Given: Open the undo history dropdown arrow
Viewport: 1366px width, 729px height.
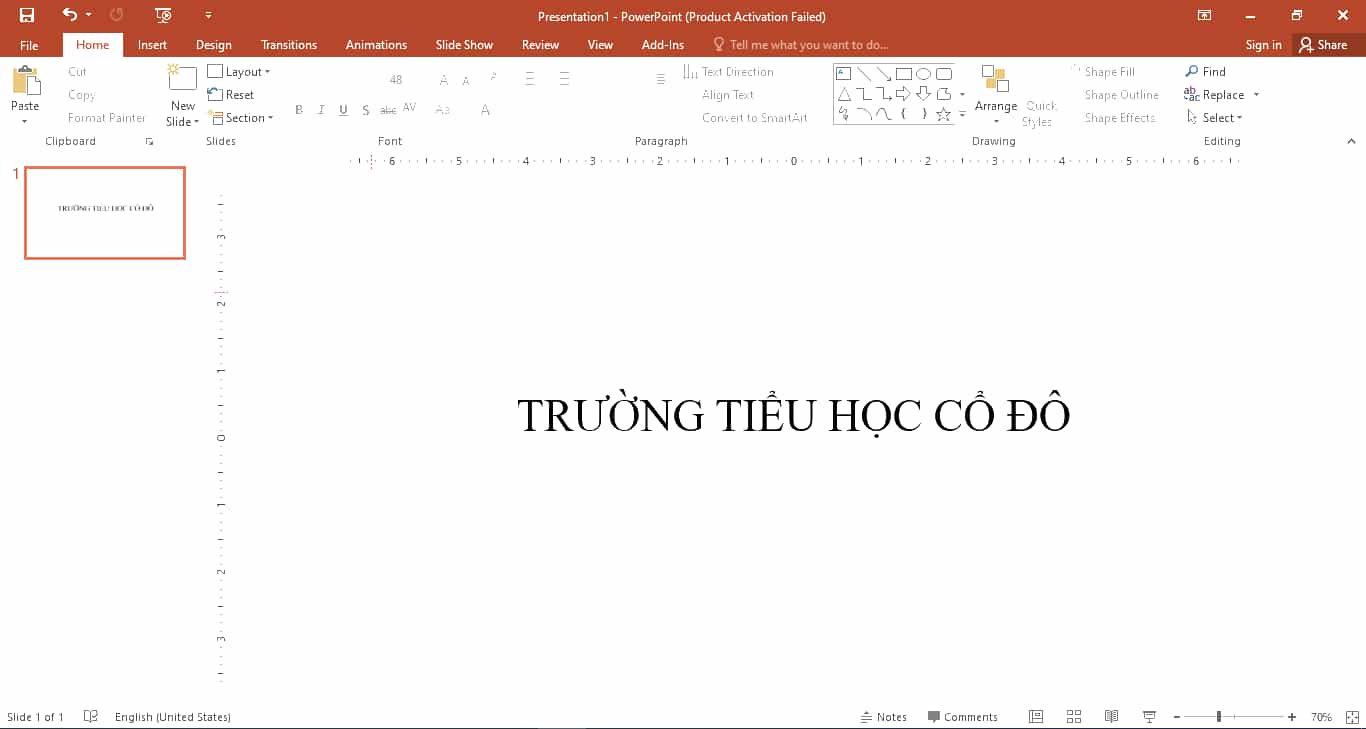Looking at the screenshot, I should click(x=88, y=15).
